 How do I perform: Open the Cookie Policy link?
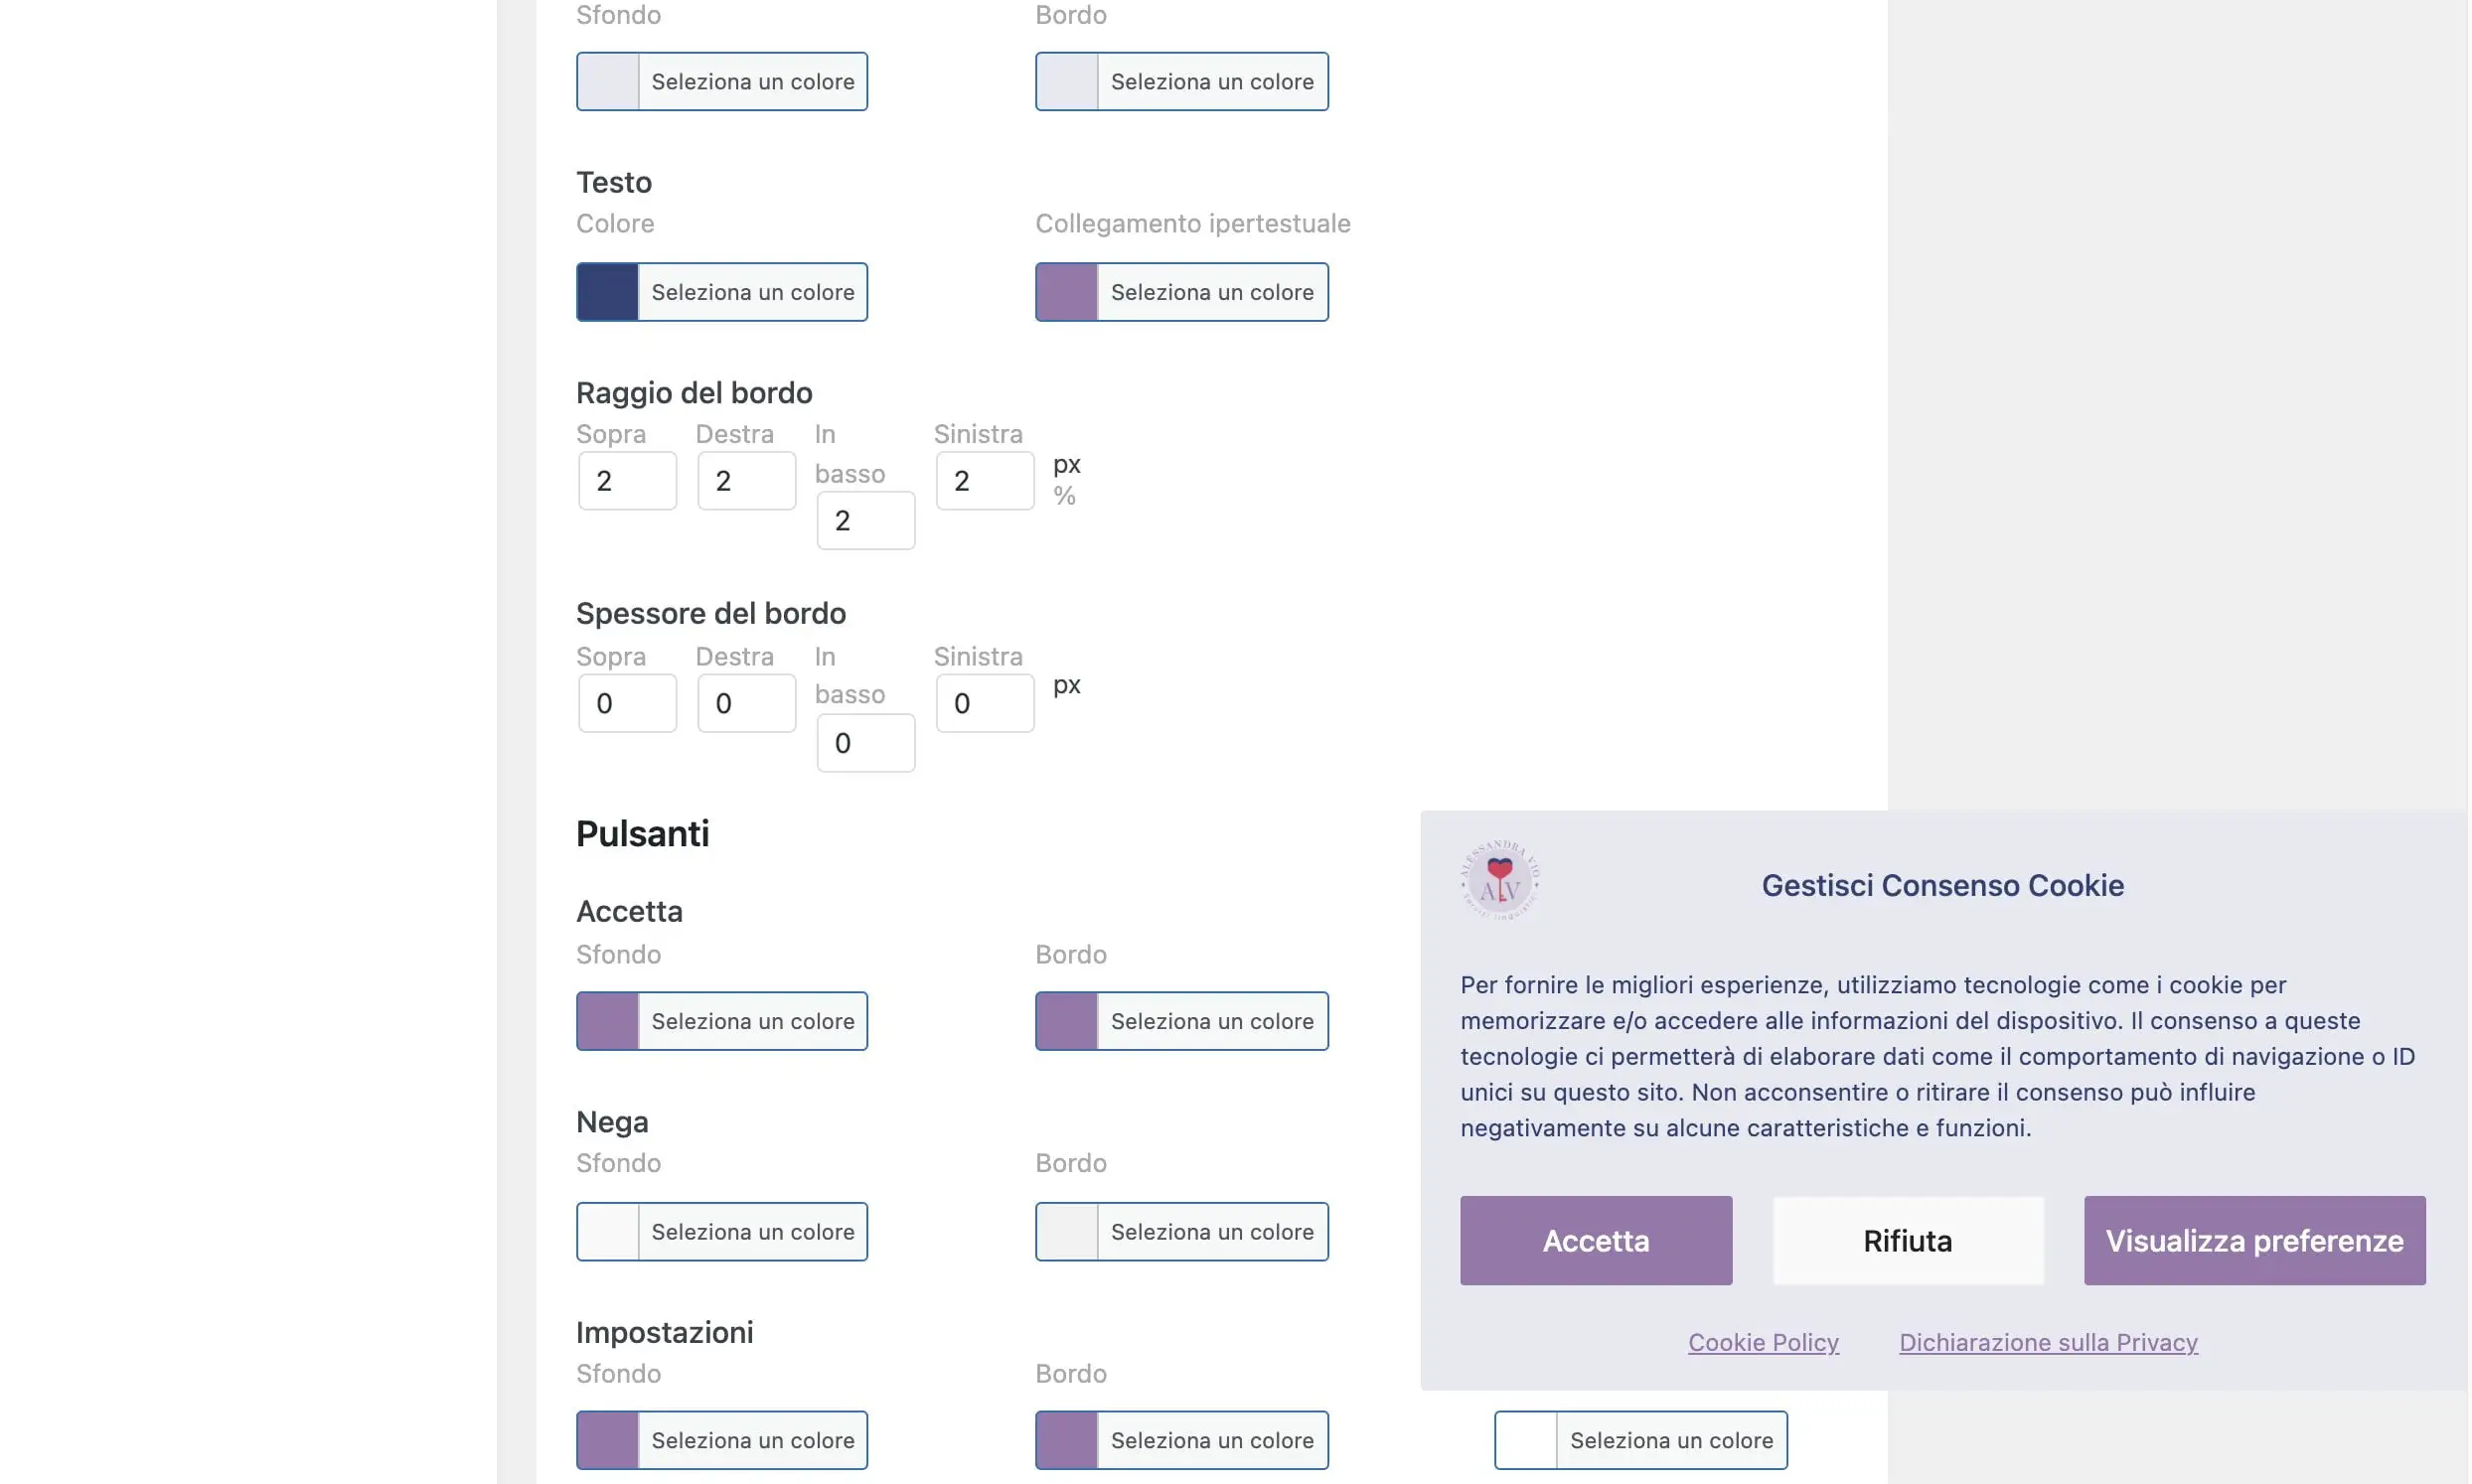coord(1763,1342)
